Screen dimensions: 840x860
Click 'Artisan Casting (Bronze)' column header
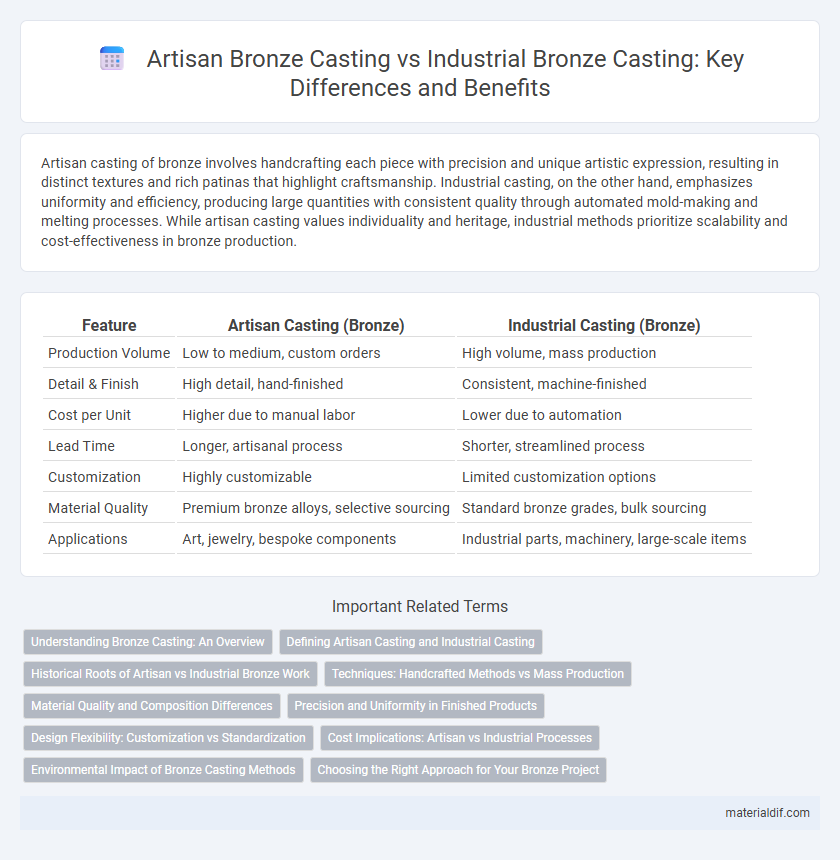click(x=316, y=325)
